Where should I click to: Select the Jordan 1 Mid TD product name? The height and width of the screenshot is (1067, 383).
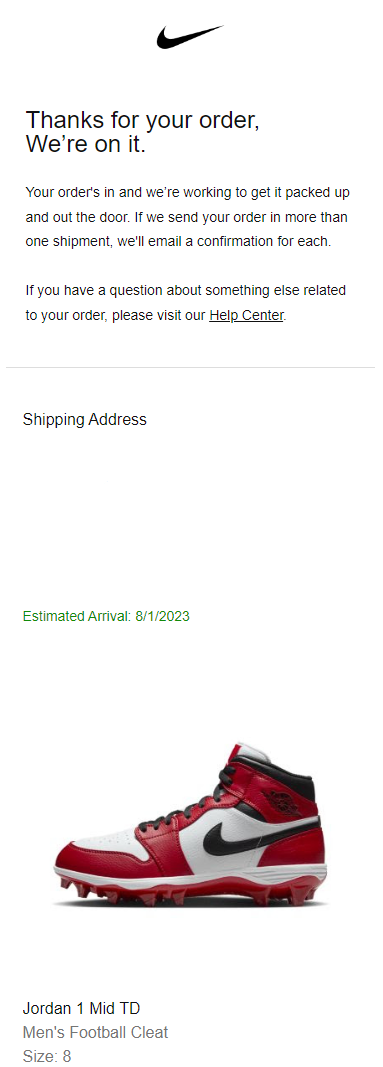click(82, 1008)
